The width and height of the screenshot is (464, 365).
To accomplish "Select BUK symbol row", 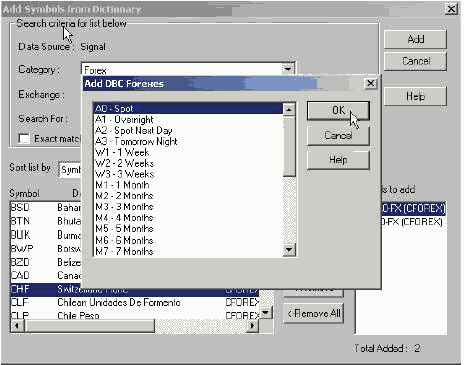I will pos(45,235).
